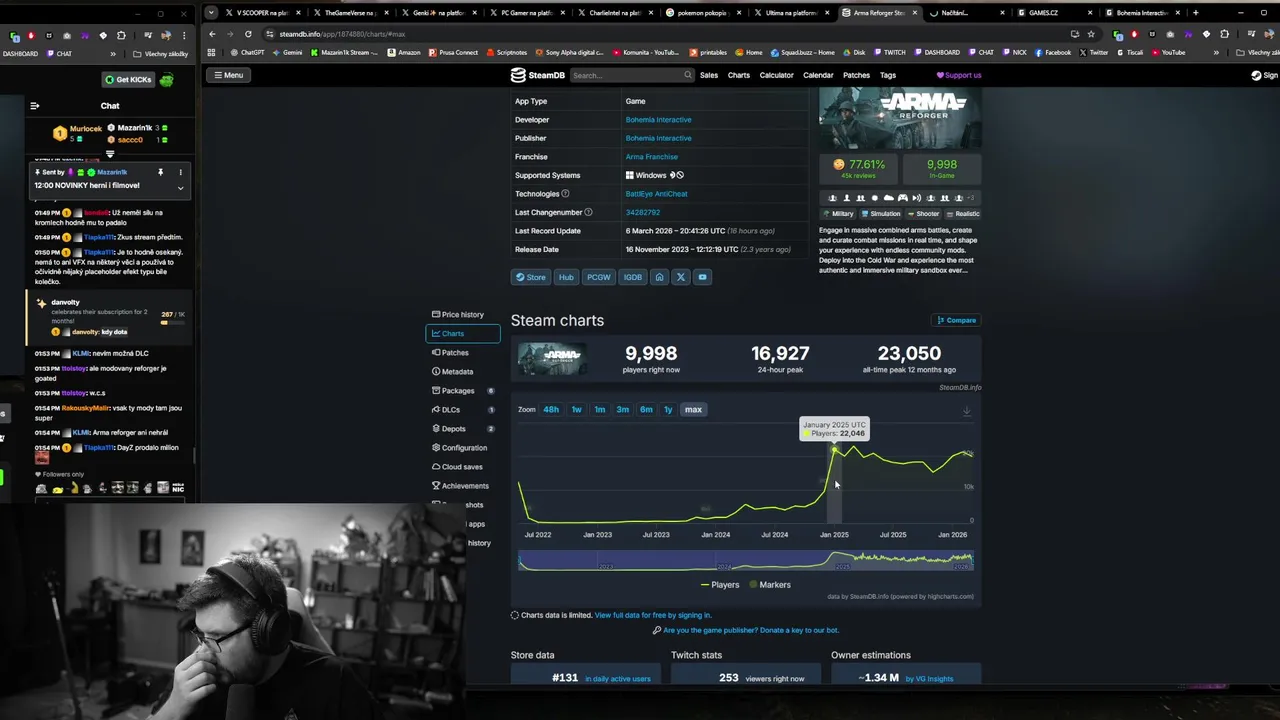Open Calculator in the SteamDB navigation
1280x720 pixels.
pyautogui.click(x=777, y=75)
